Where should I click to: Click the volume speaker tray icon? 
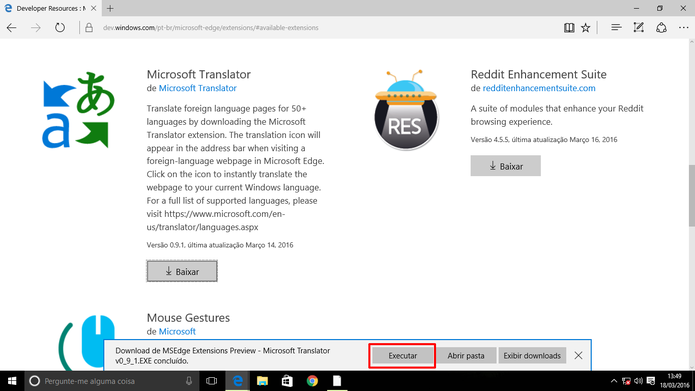[639, 381]
